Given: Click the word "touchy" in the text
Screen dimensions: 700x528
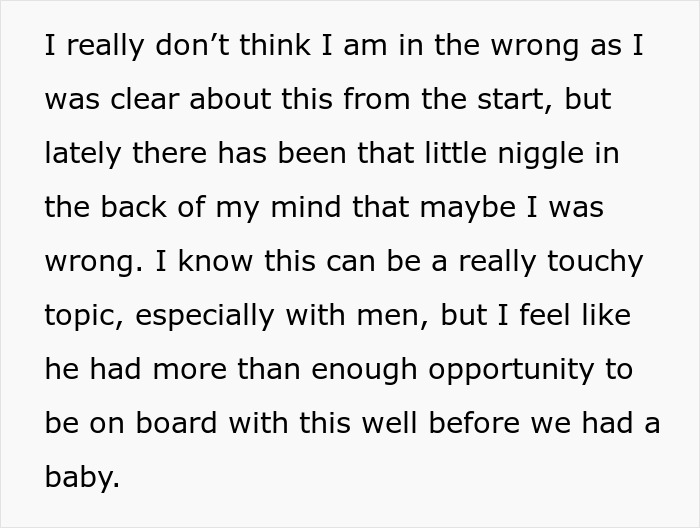Looking at the screenshot, I should [598, 260].
